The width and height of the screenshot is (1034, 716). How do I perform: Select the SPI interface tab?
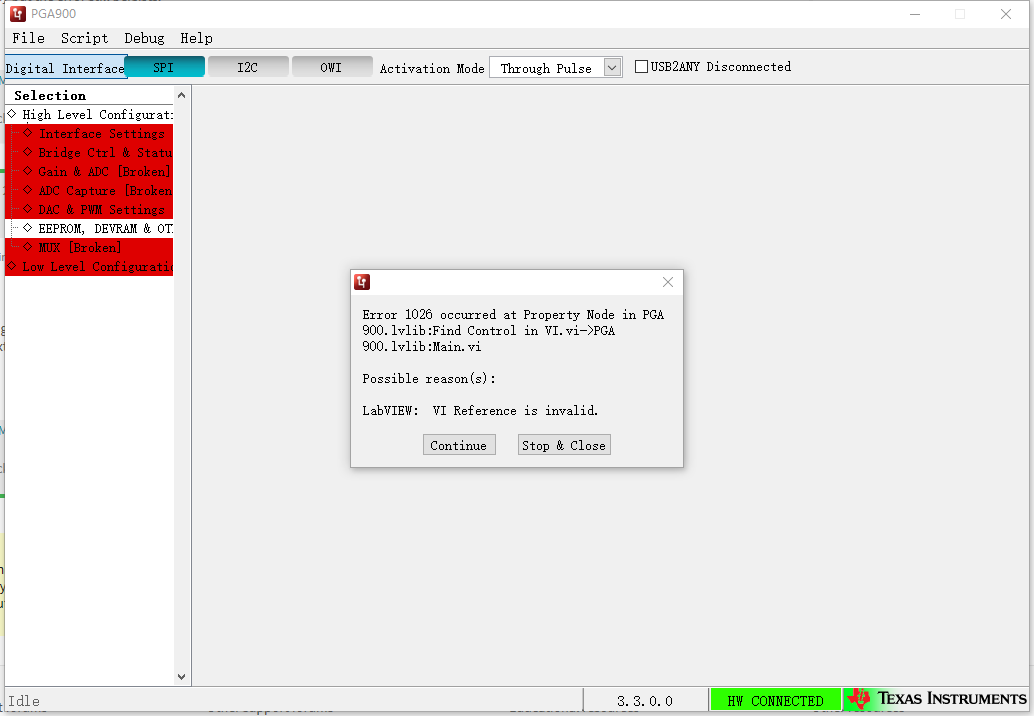point(164,67)
